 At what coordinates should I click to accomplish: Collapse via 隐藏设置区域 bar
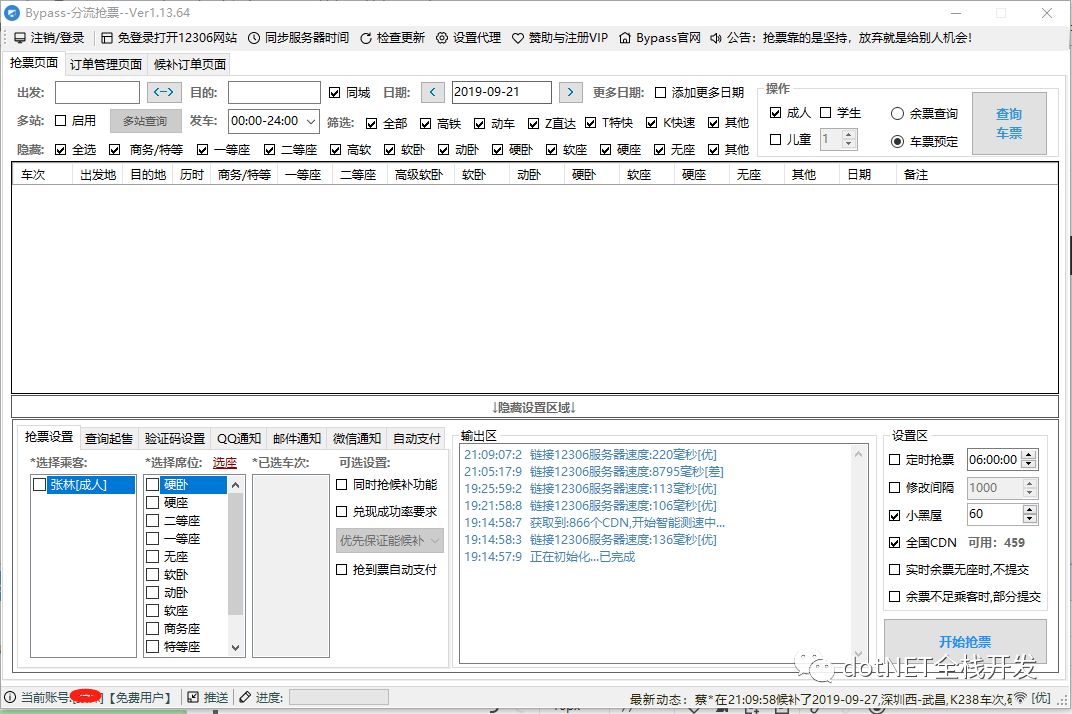point(535,407)
